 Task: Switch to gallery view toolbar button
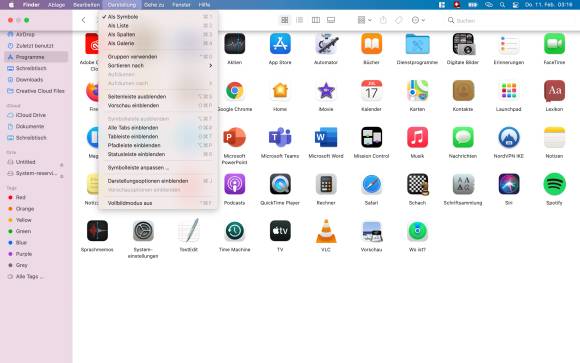[x=331, y=20]
